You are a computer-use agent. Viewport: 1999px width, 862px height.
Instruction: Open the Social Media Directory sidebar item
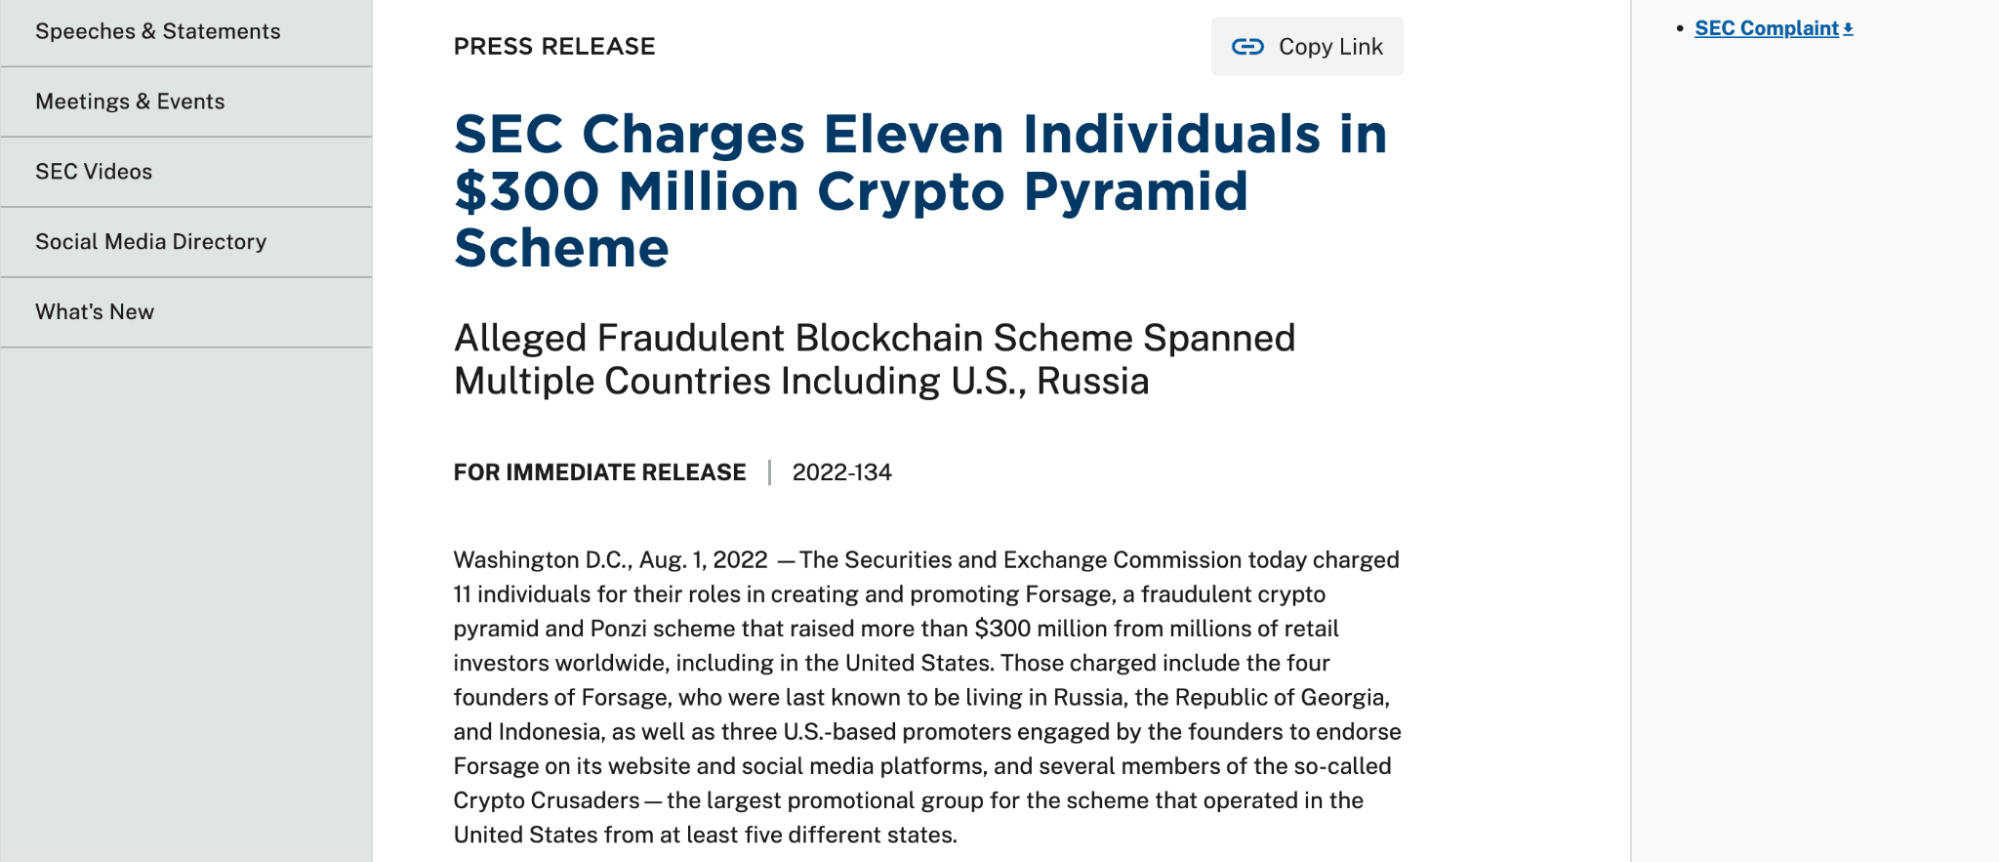pos(151,242)
